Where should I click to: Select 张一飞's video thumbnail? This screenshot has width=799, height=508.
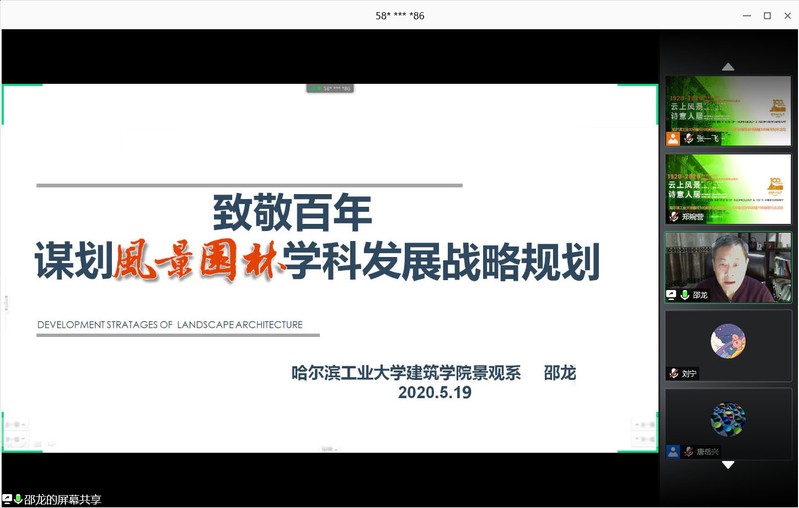(x=728, y=111)
